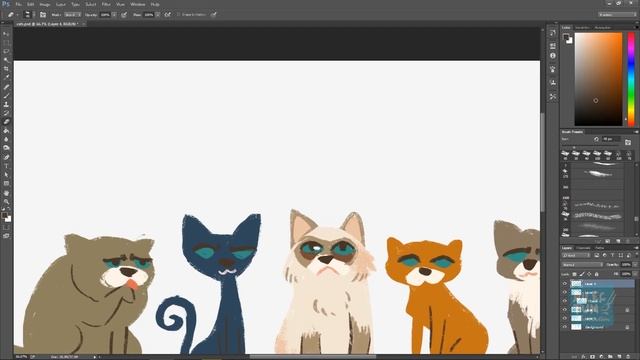Open the History panel icon in dock
This screenshot has width=640, height=360.
point(553,33)
